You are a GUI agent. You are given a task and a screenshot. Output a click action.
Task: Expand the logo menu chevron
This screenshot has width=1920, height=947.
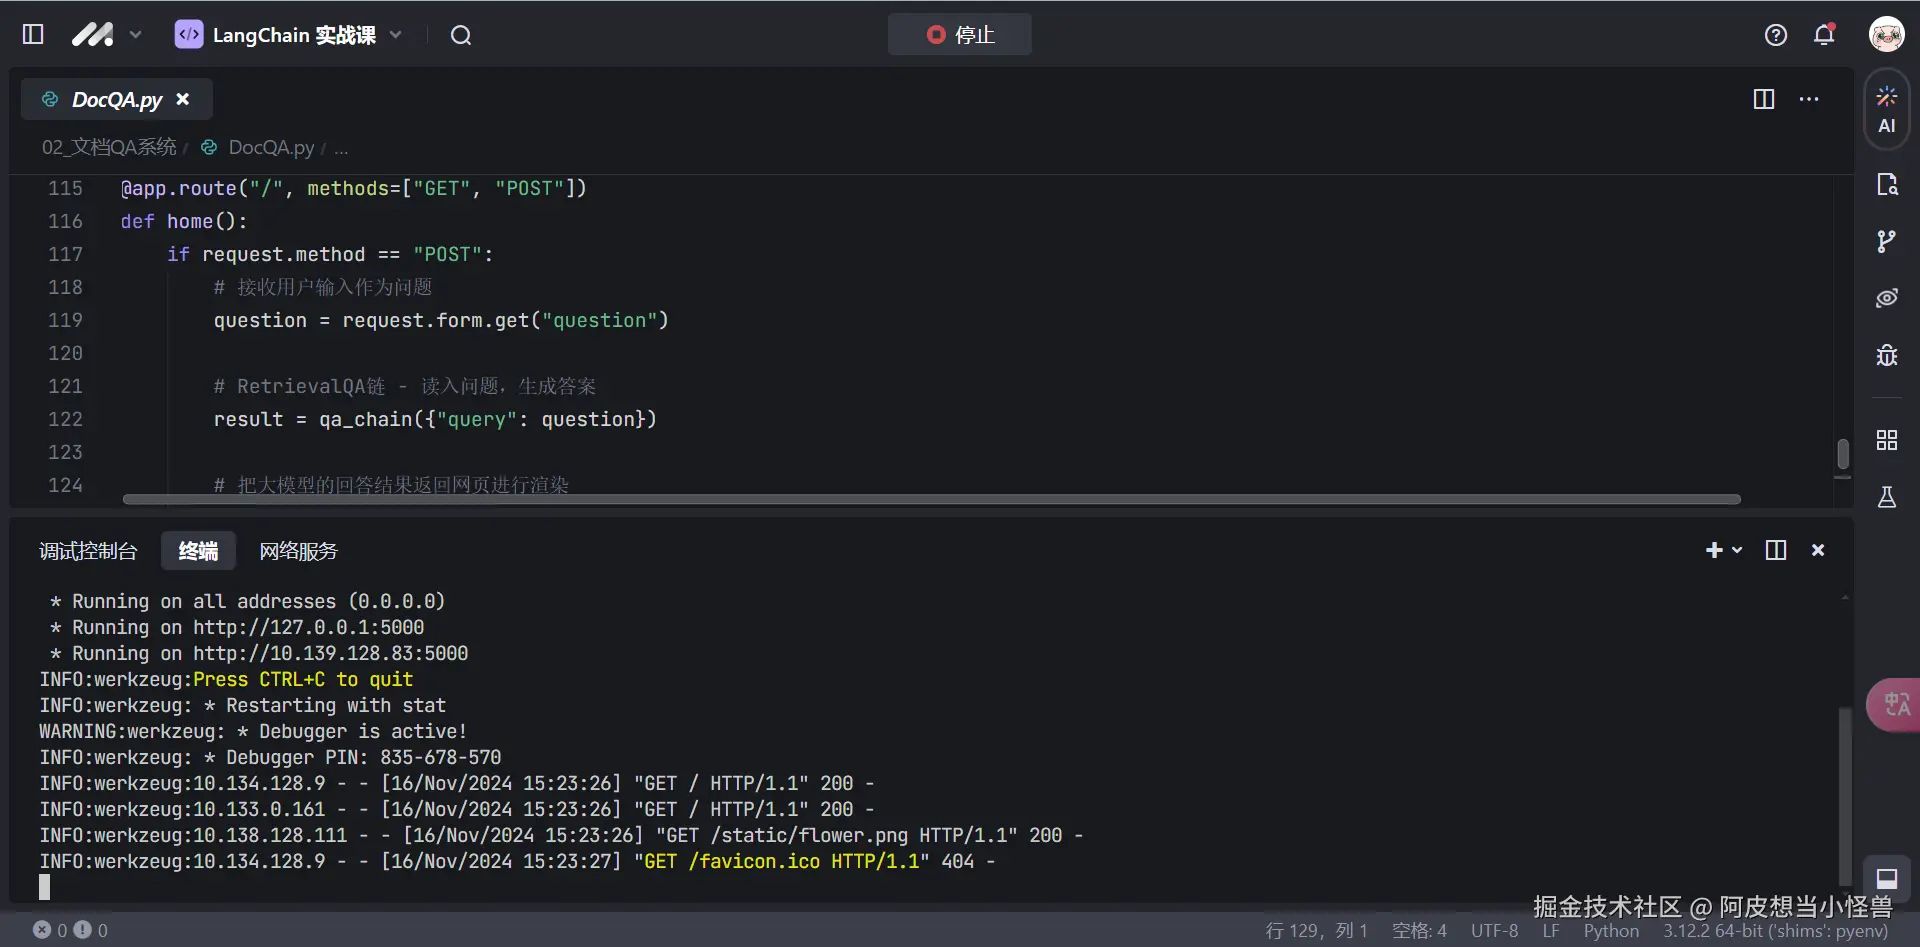(x=136, y=35)
